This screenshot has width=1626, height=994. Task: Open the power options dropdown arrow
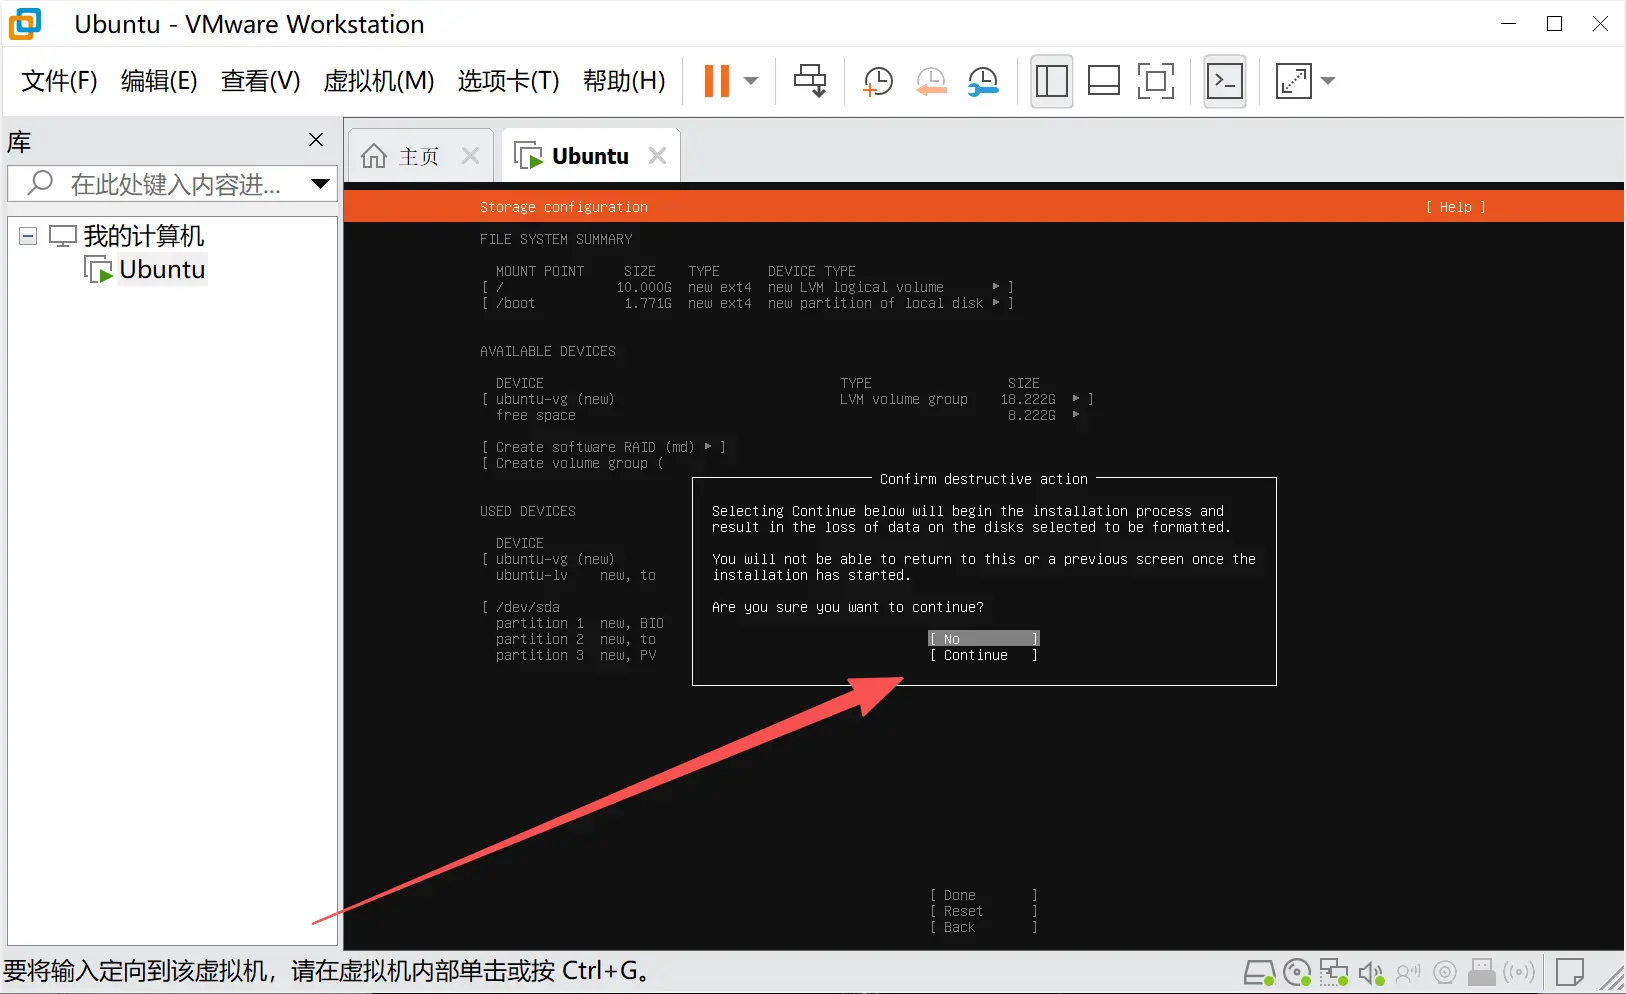pos(751,81)
